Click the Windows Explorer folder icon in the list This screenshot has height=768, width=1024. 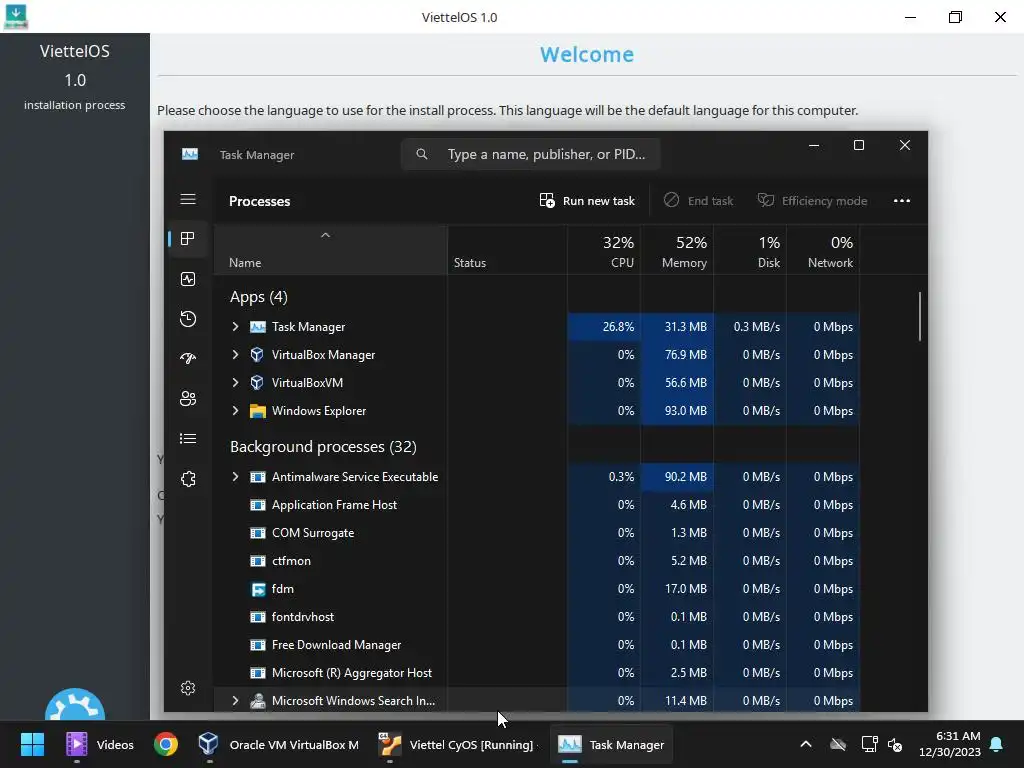(258, 411)
